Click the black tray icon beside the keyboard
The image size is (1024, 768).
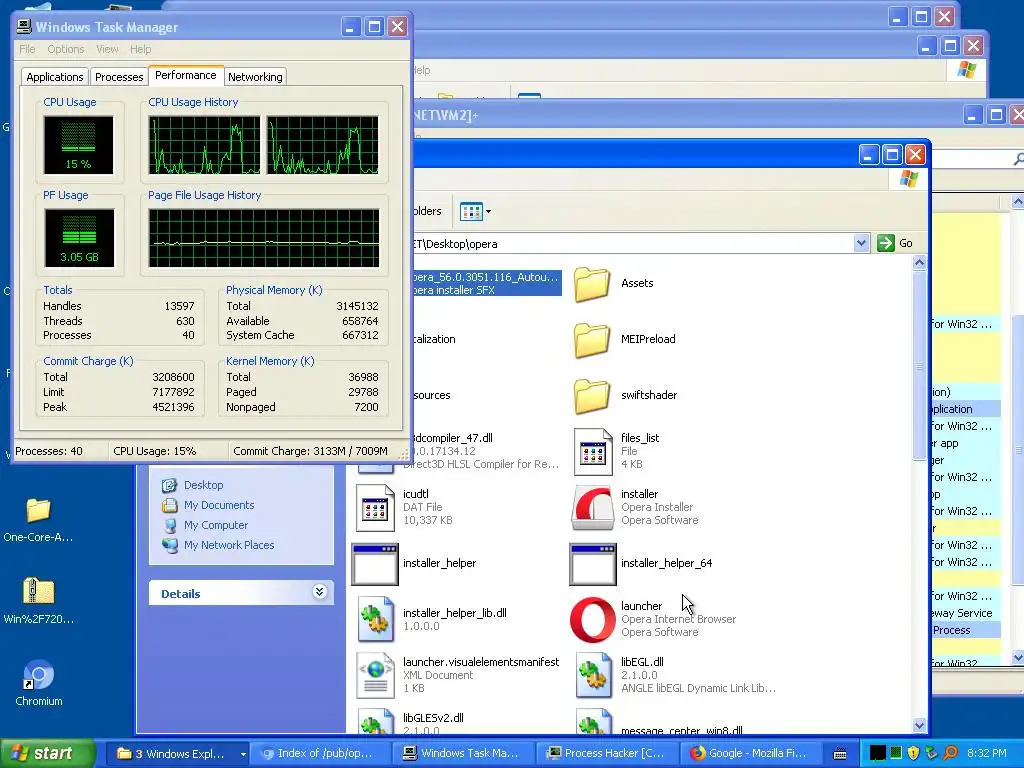click(x=878, y=753)
